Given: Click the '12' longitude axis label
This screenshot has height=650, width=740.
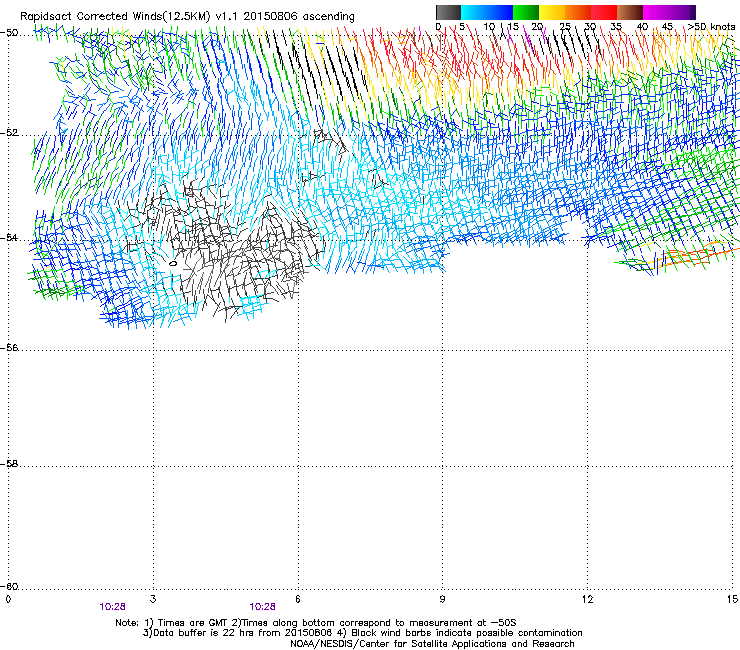Looking at the screenshot, I should 587,599.
